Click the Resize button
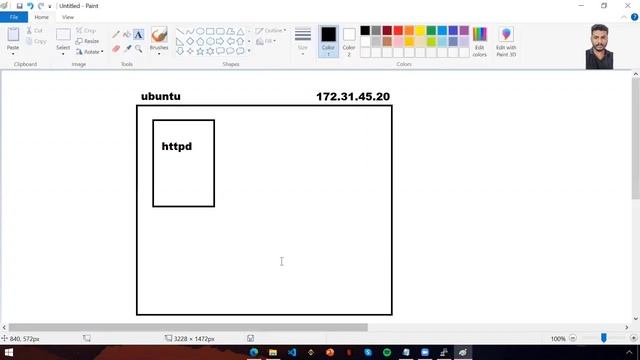The image size is (640, 360). 87,41
